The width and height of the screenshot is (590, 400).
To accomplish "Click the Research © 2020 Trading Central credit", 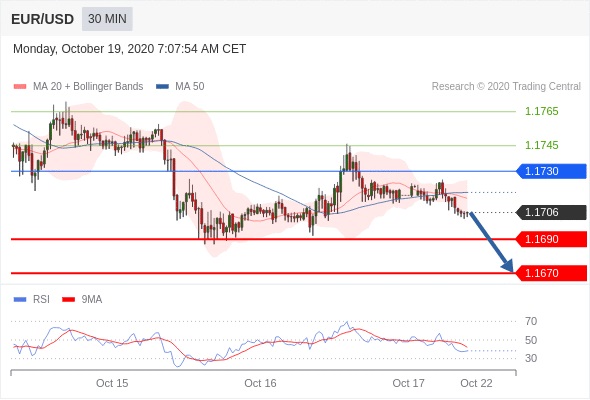I will (506, 87).
